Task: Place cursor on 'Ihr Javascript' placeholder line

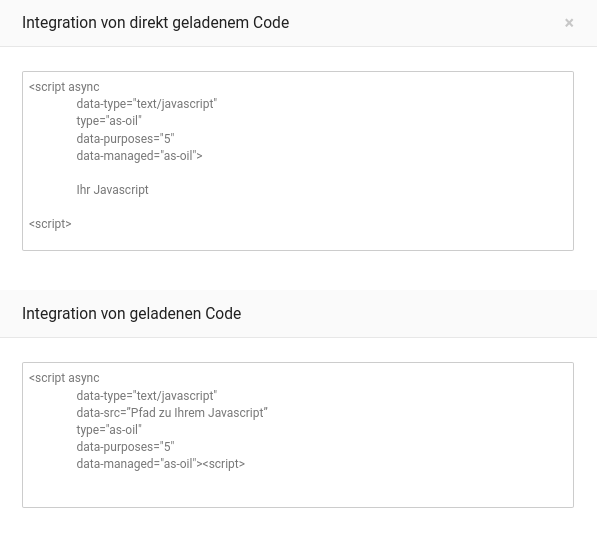Action: click(112, 190)
